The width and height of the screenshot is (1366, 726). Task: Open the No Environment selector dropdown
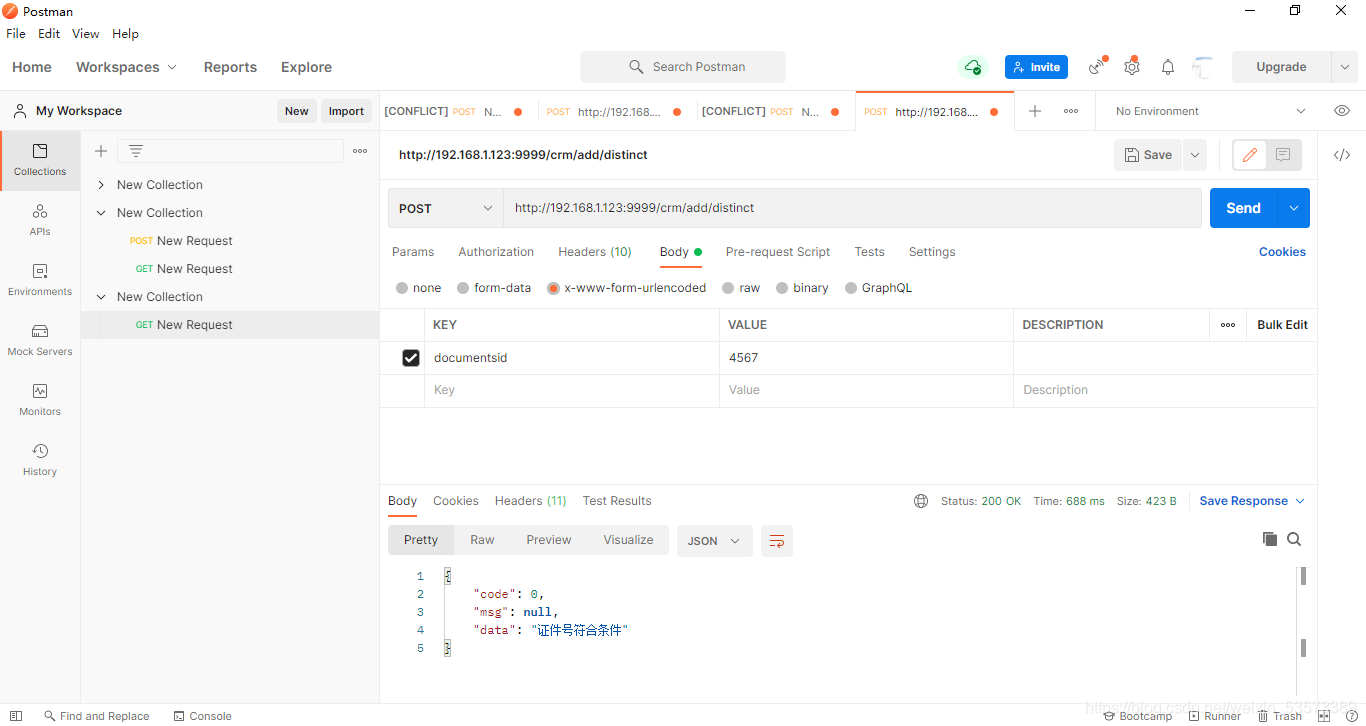[x=1211, y=111]
